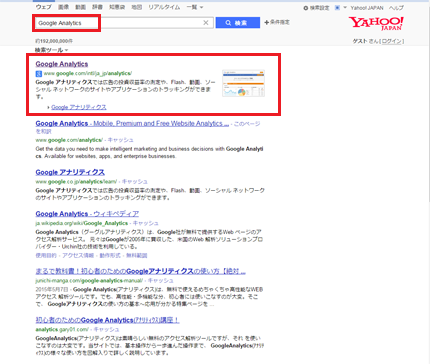This screenshot has width=430, height=364.
Task: Open Google Analytics - ウィキペディア result
Action: [x=87, y=214]
